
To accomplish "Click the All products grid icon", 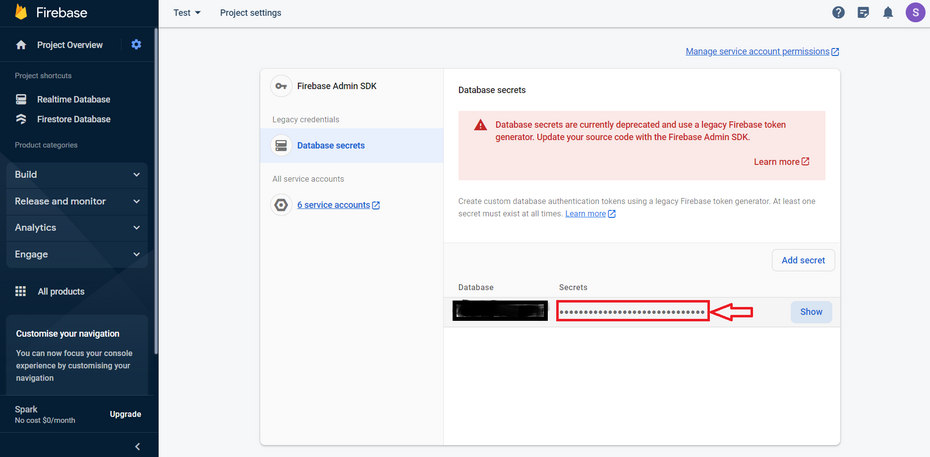I will click(21, 292).
